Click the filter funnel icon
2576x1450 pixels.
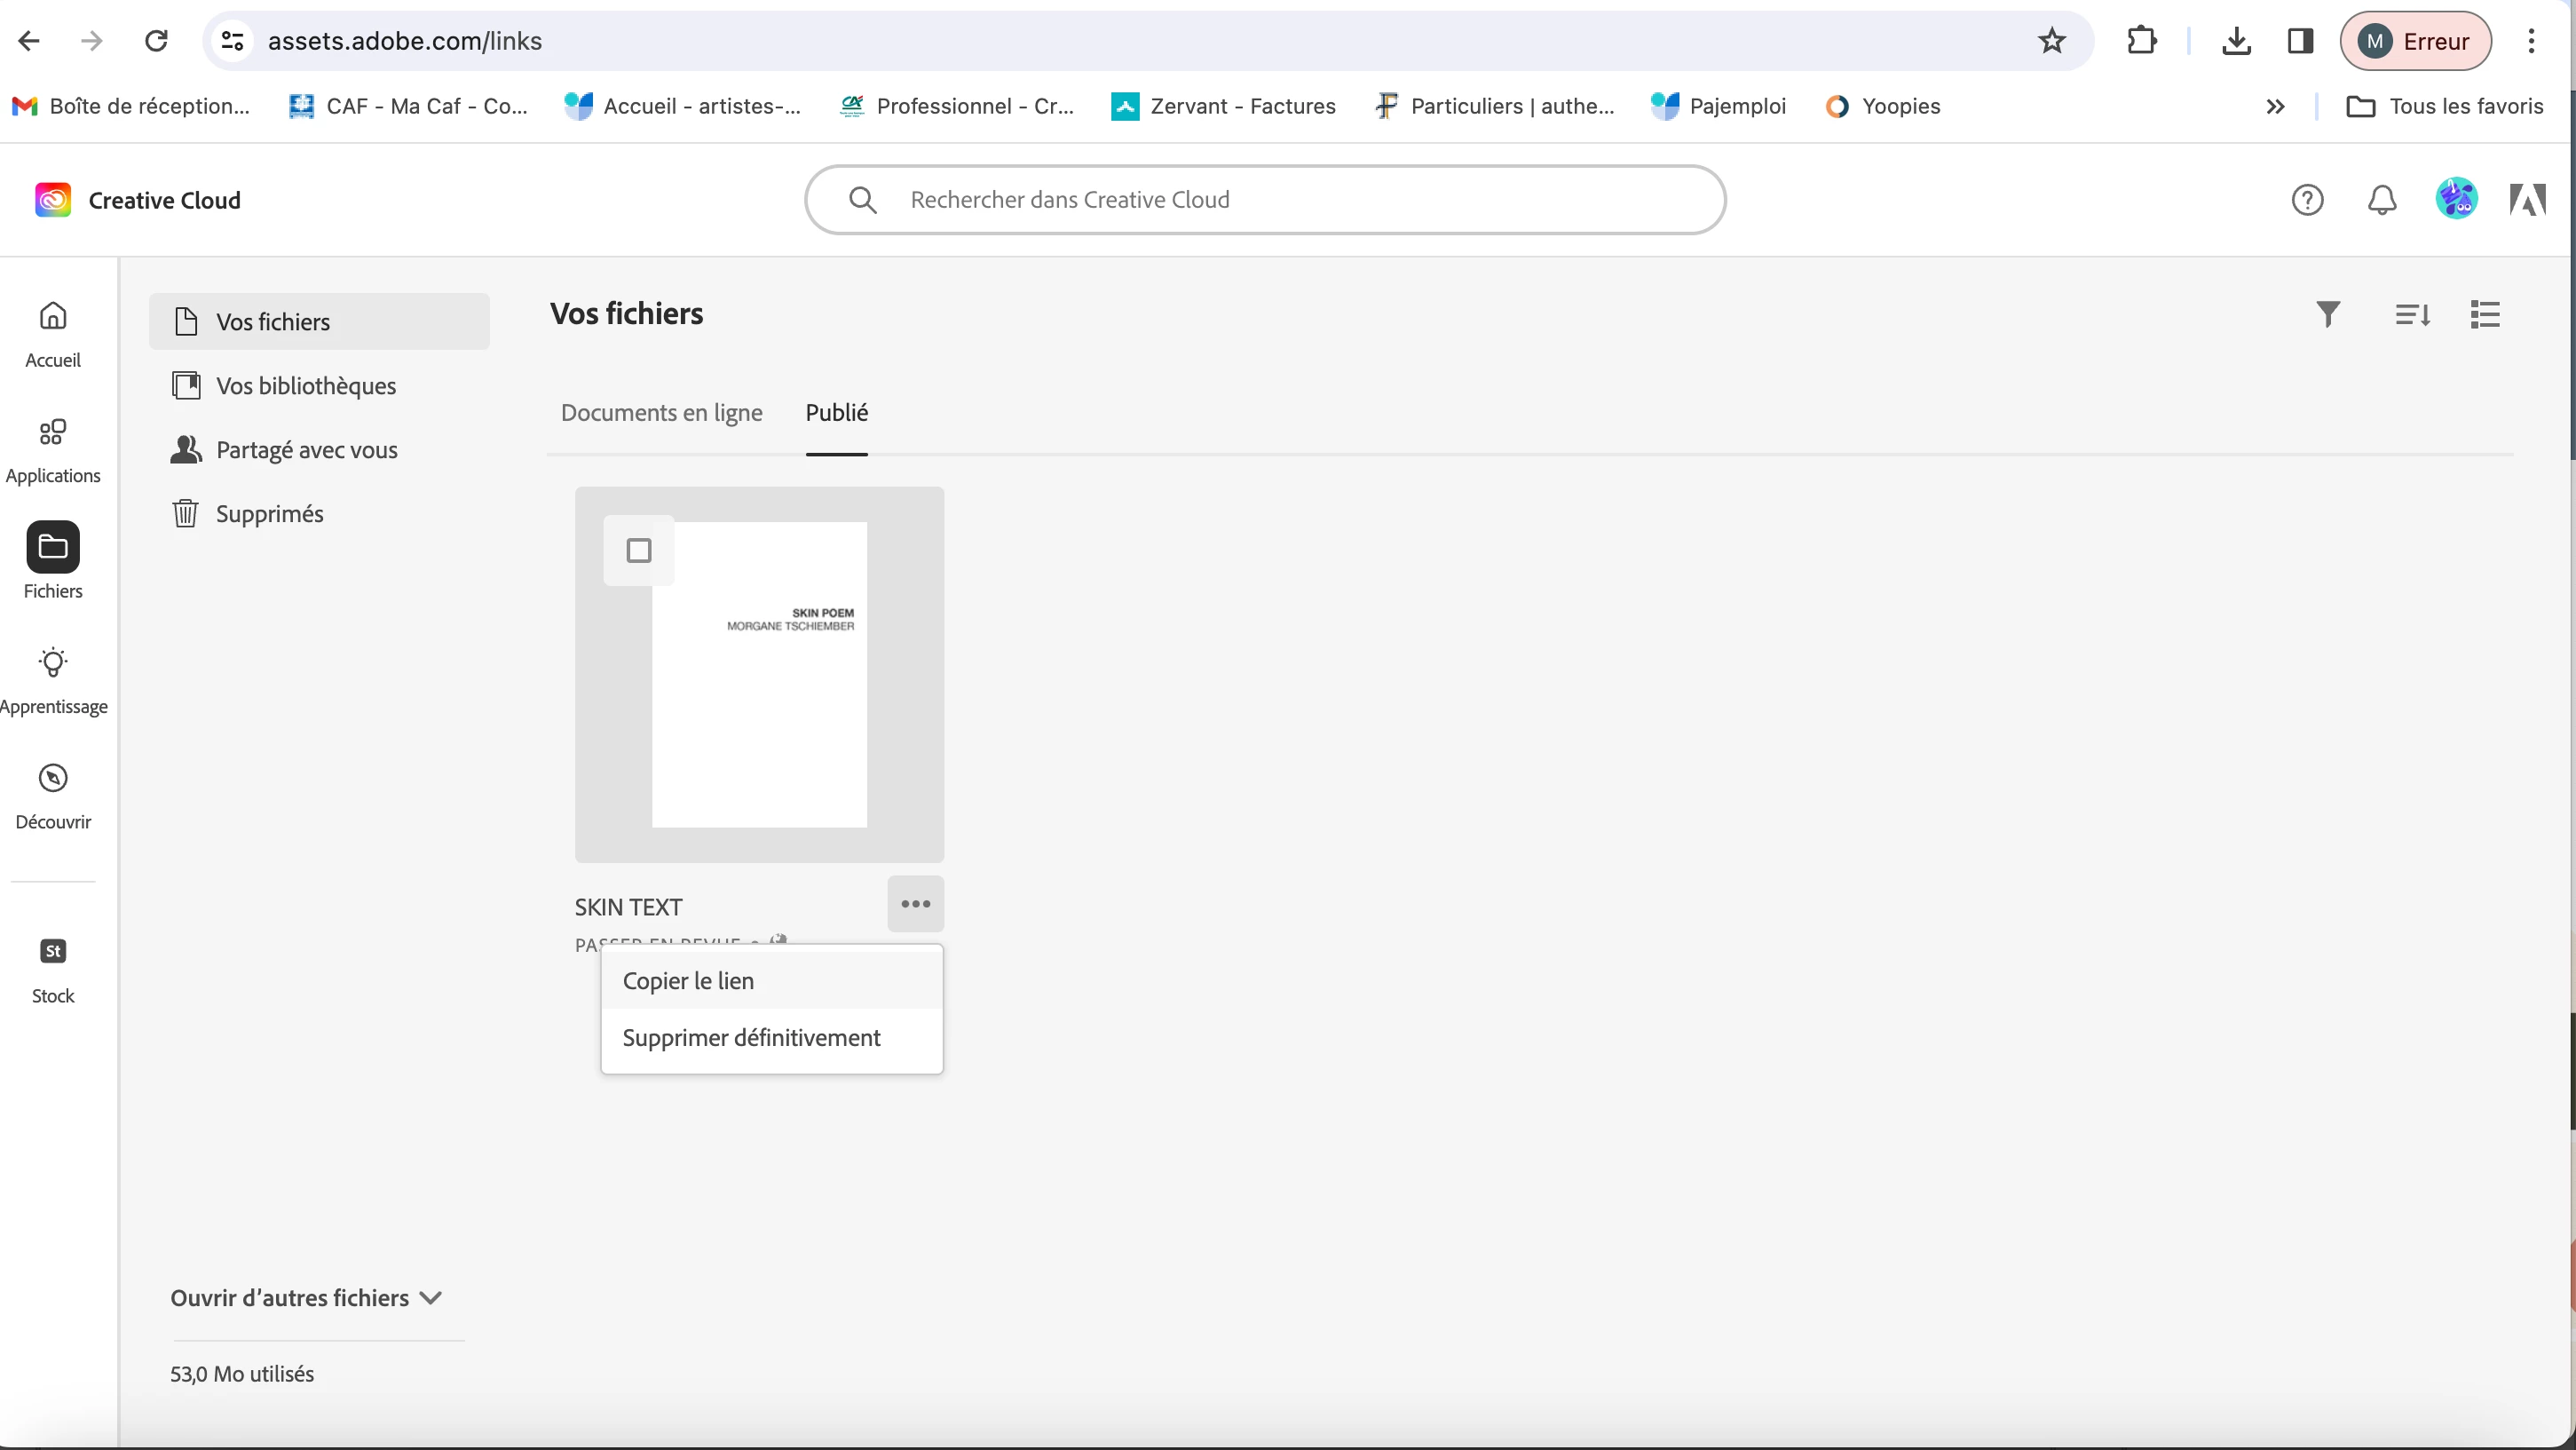pyautogui.click(x=2328, y=314)
